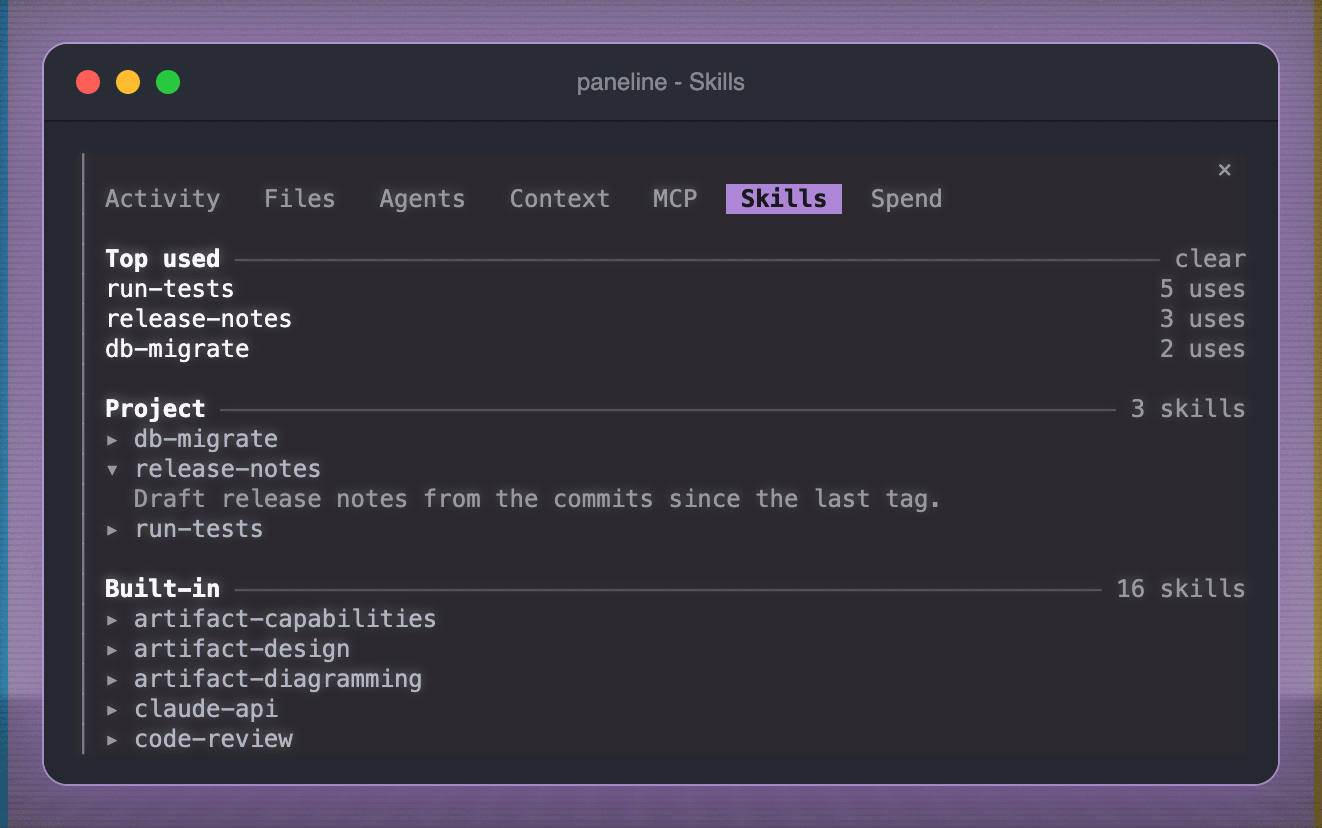Expand the run-tests project skill arrow

[113, 529]
